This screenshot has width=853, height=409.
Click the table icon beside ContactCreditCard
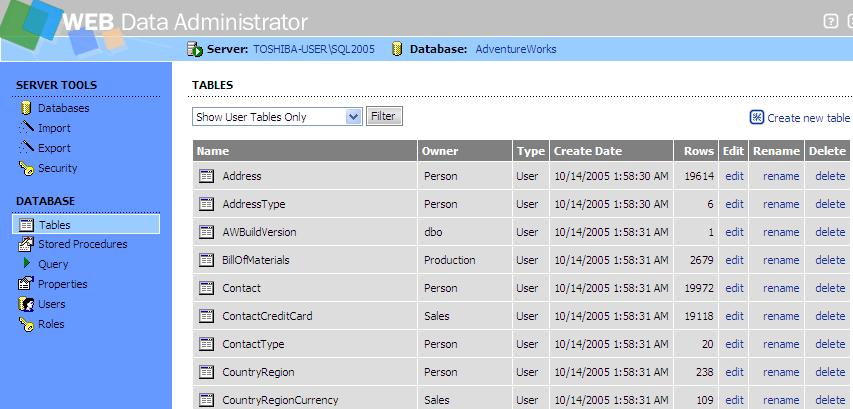pyautogui.click(x=206, y=316)
